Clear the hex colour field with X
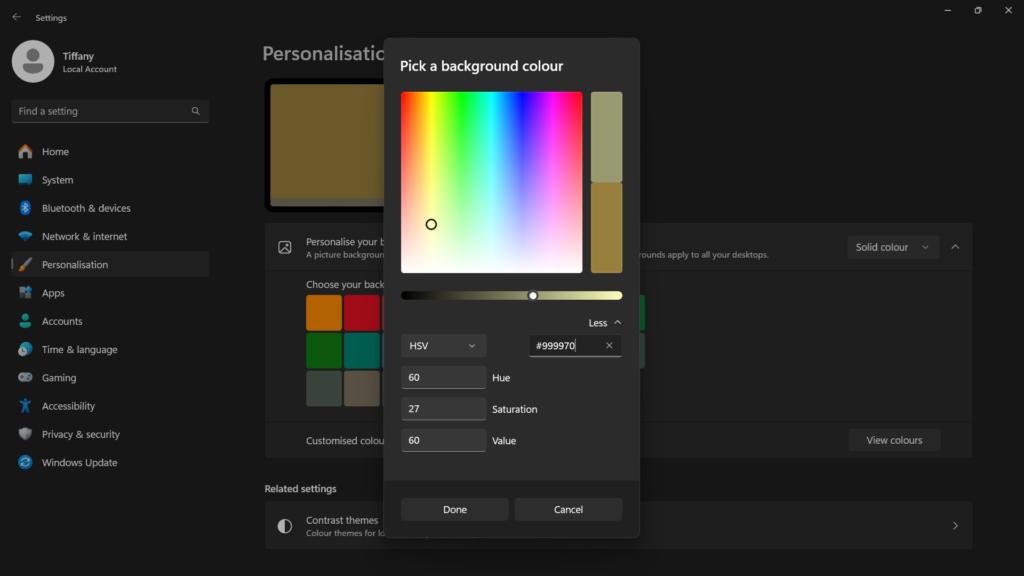1024x576 pixels. 609,346
